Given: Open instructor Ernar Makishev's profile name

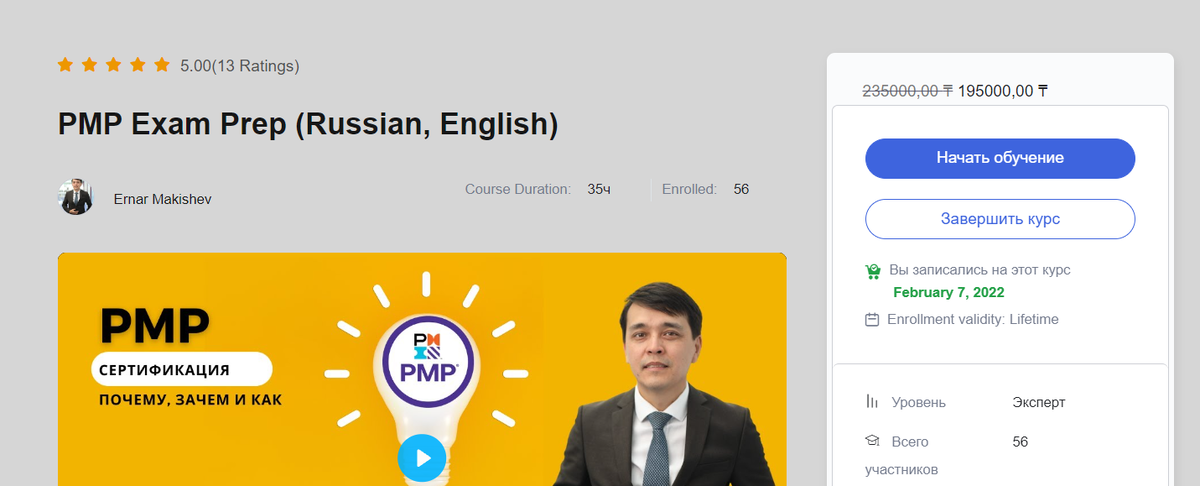Looking at the screenshot, I should [x=163, y=199].
